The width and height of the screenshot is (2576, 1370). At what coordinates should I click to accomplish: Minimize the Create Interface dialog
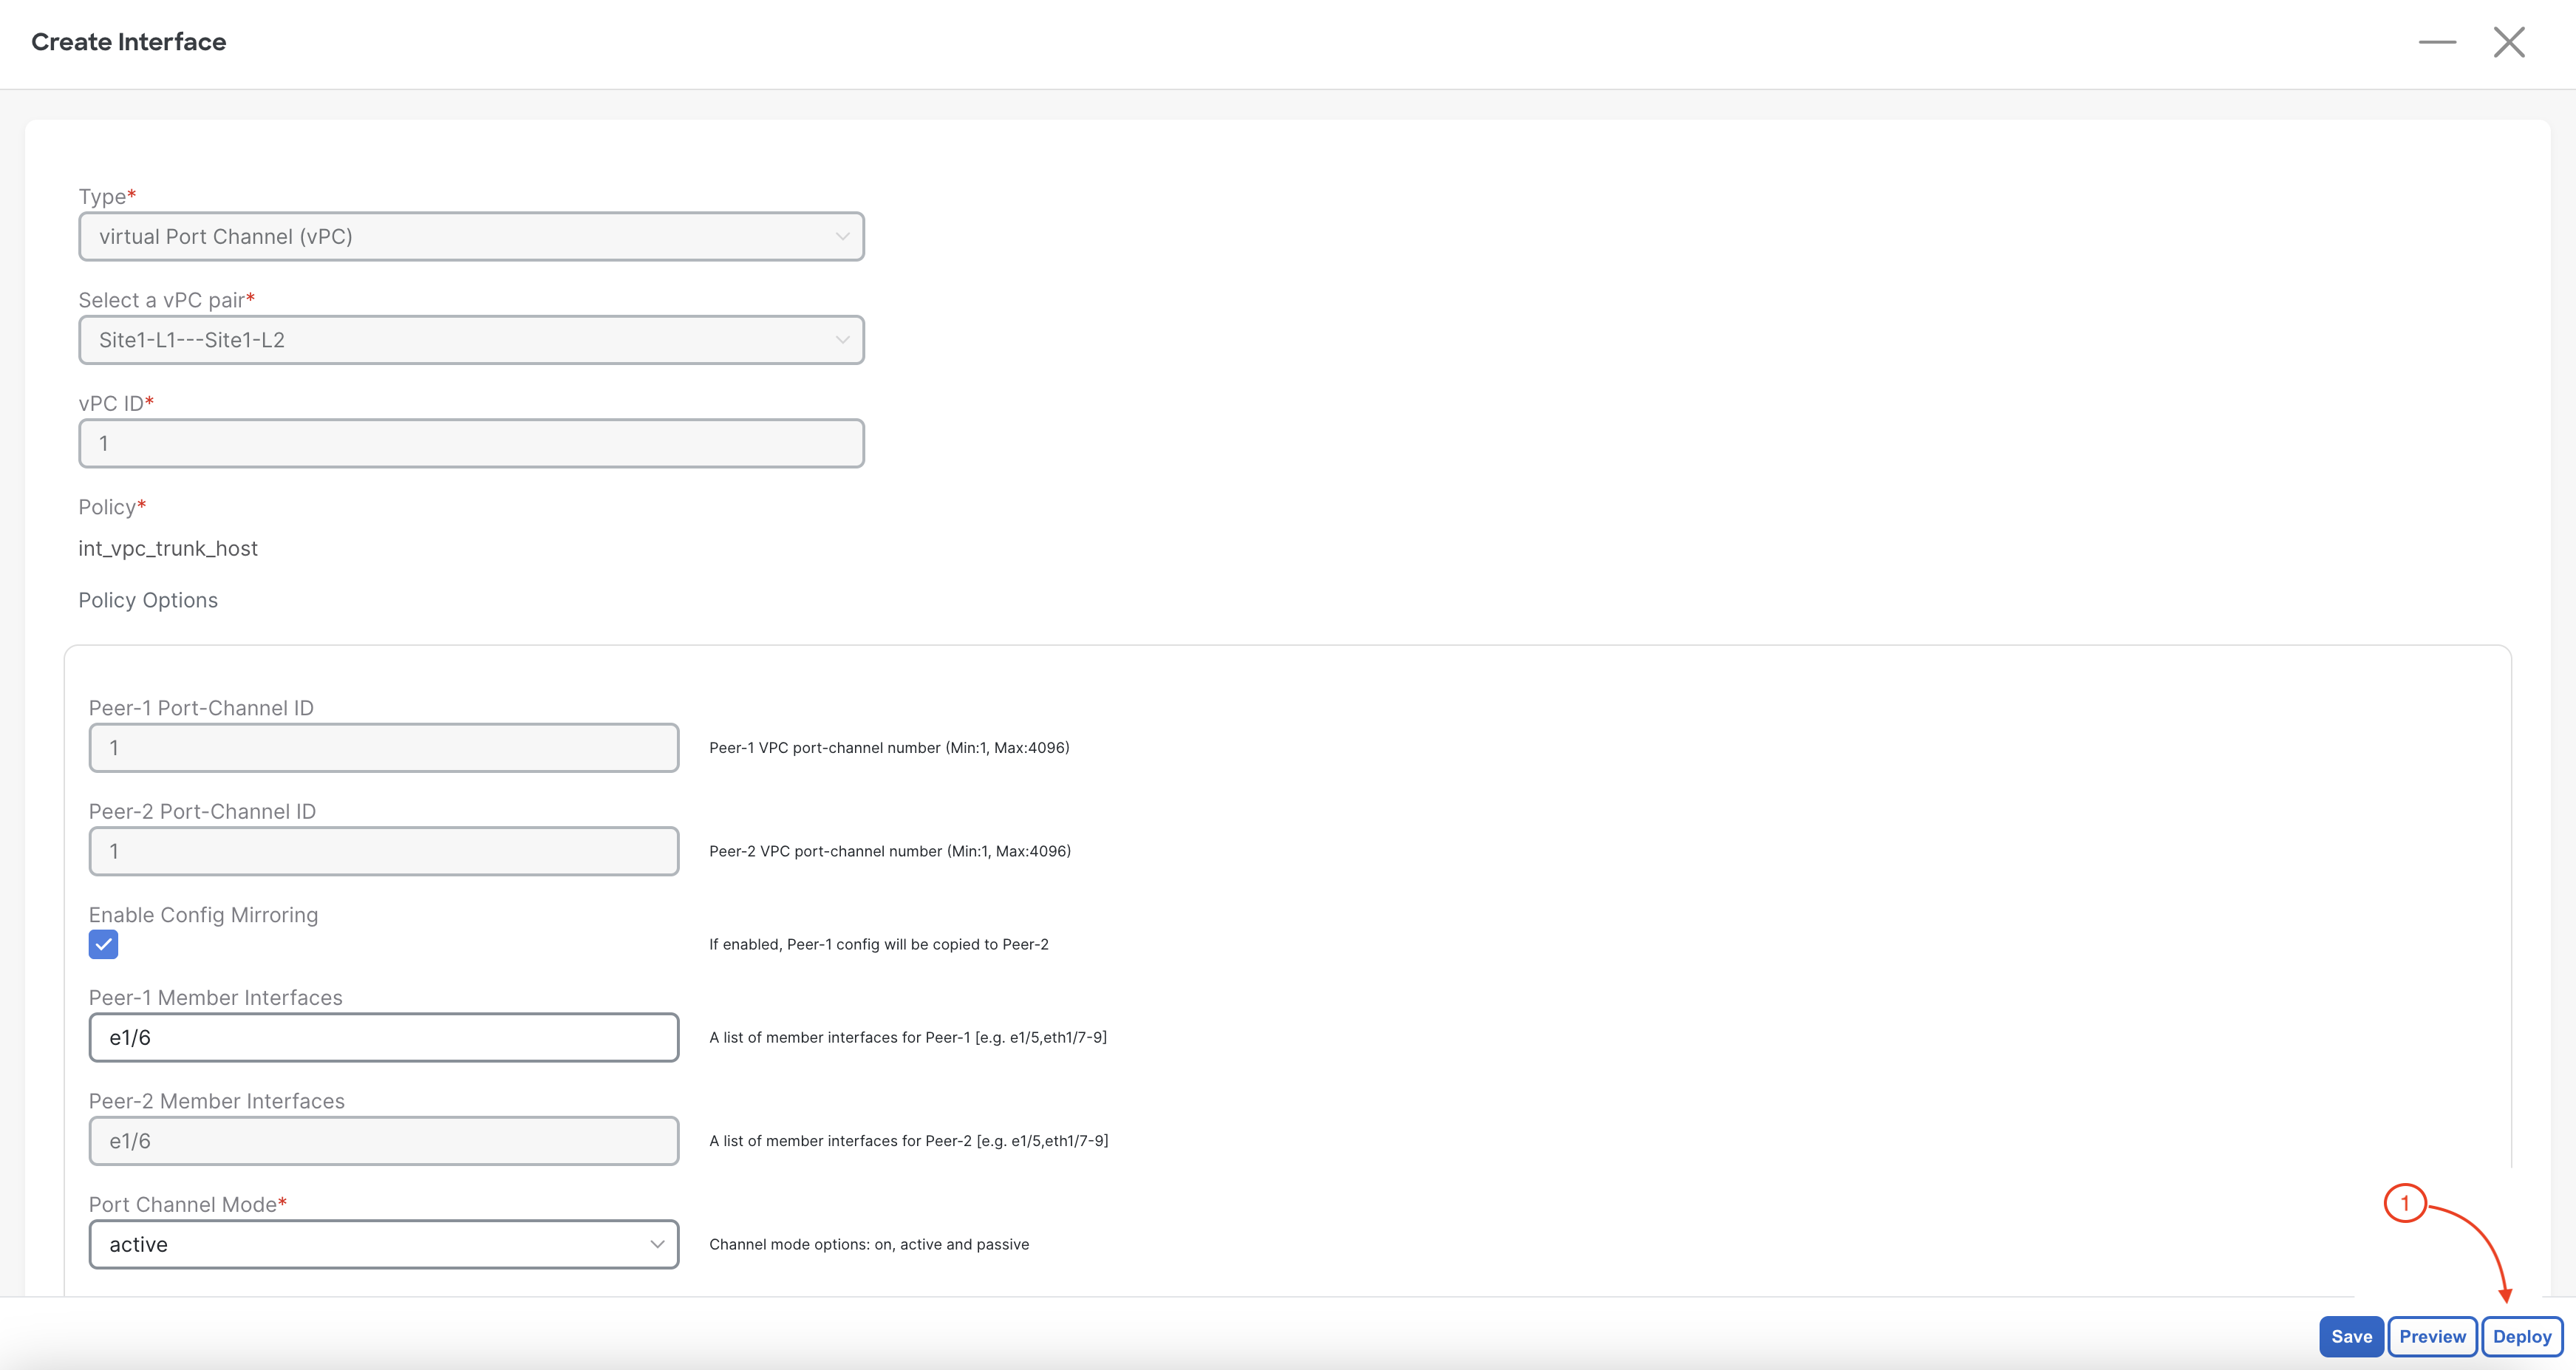pos(2437,42)
